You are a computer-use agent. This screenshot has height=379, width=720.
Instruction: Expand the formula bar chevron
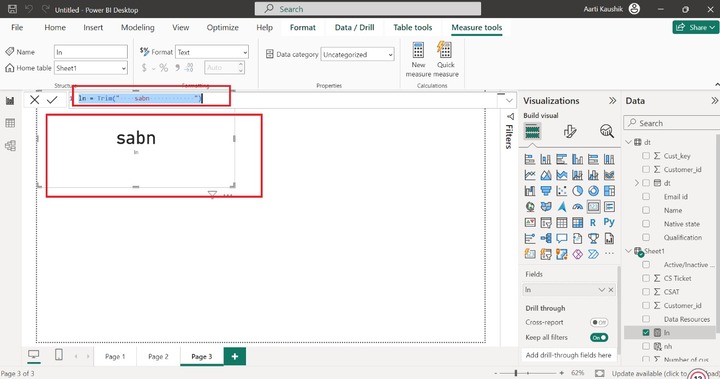(x=509, y=100)
